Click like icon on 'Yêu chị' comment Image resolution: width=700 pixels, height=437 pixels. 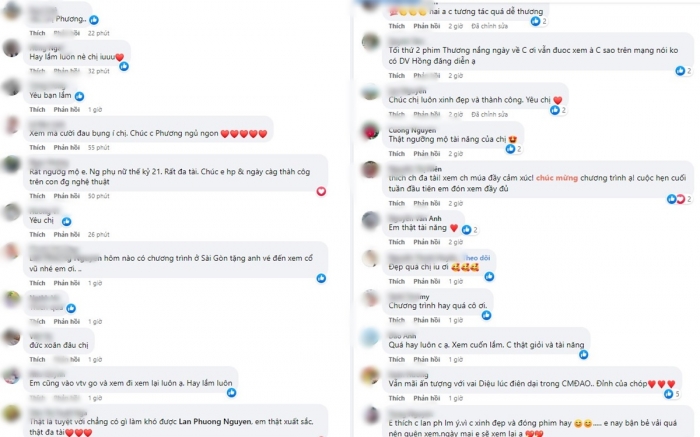click(x=67, y=221)
